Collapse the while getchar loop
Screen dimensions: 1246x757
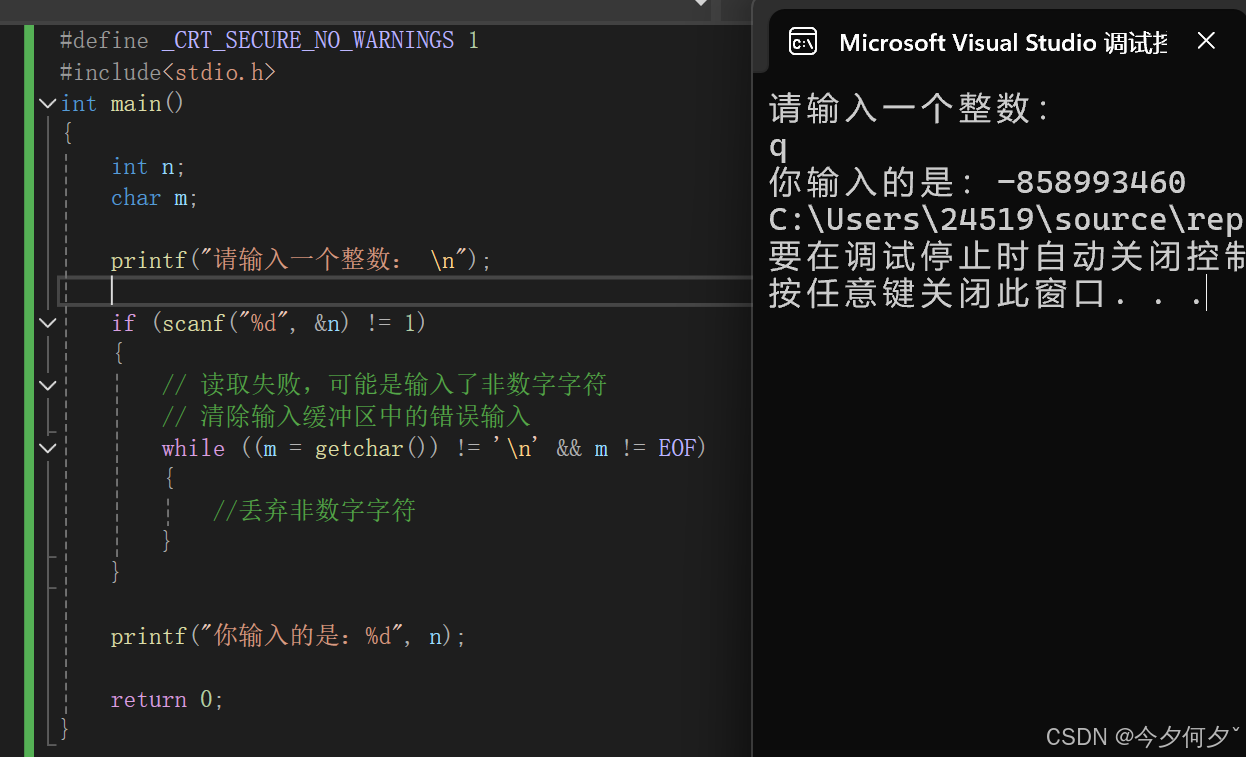click(47, 447)
